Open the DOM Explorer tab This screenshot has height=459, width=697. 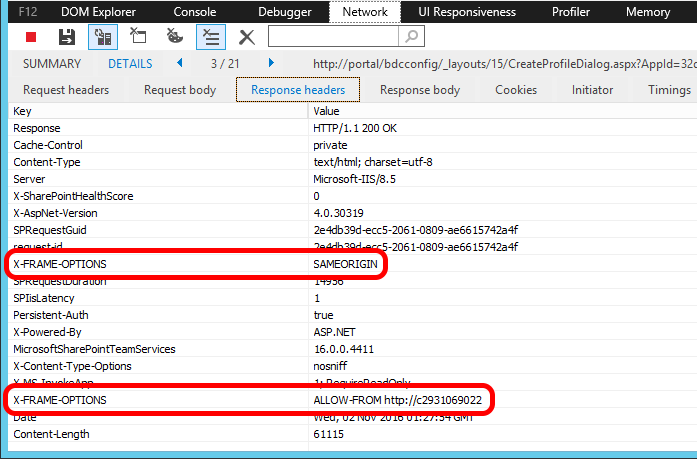click(x=100, y=12)
